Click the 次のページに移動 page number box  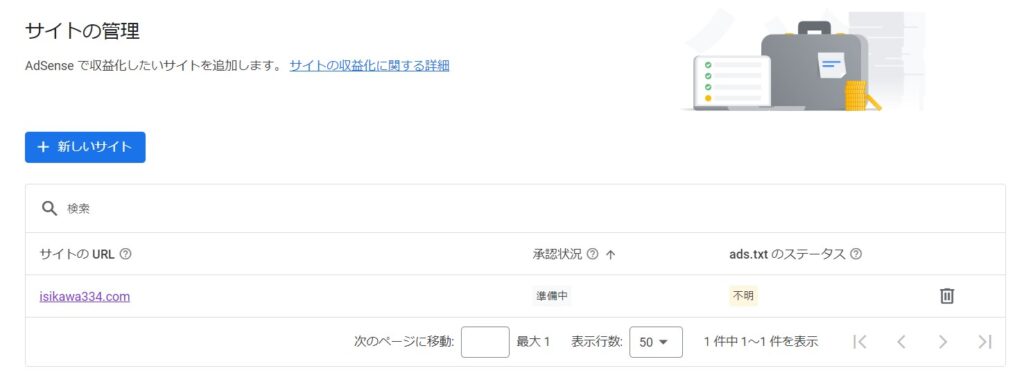point(485,342)
